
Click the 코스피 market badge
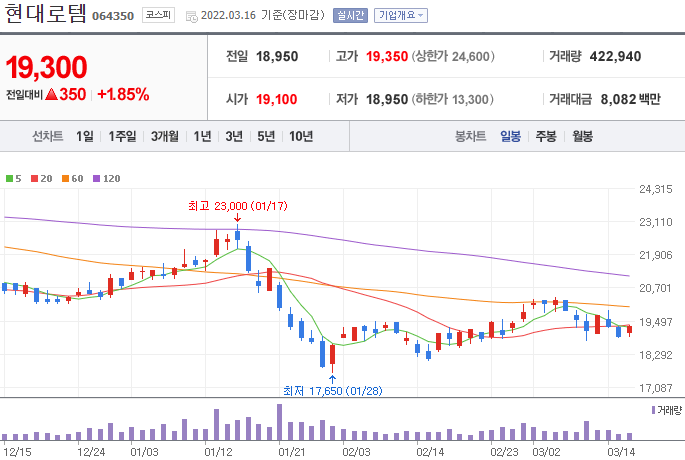point(158,15)
